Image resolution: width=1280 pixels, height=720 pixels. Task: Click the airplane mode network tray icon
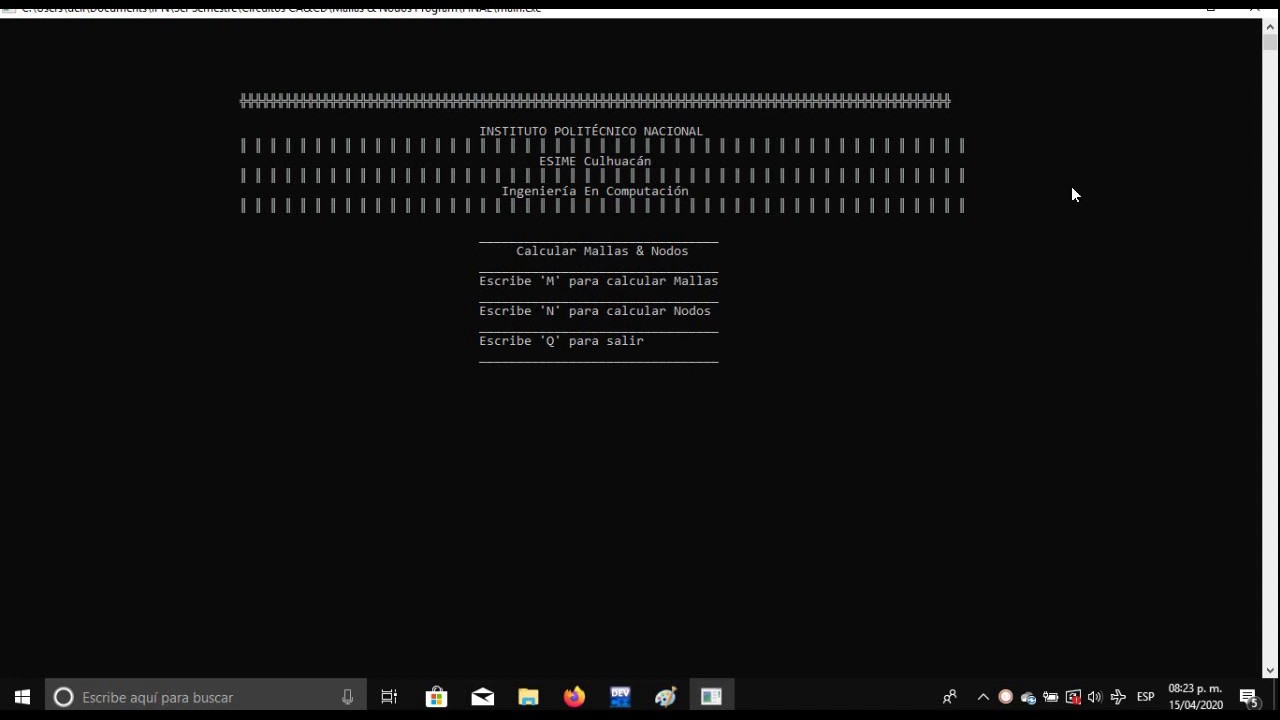[x=1118, y=697]
